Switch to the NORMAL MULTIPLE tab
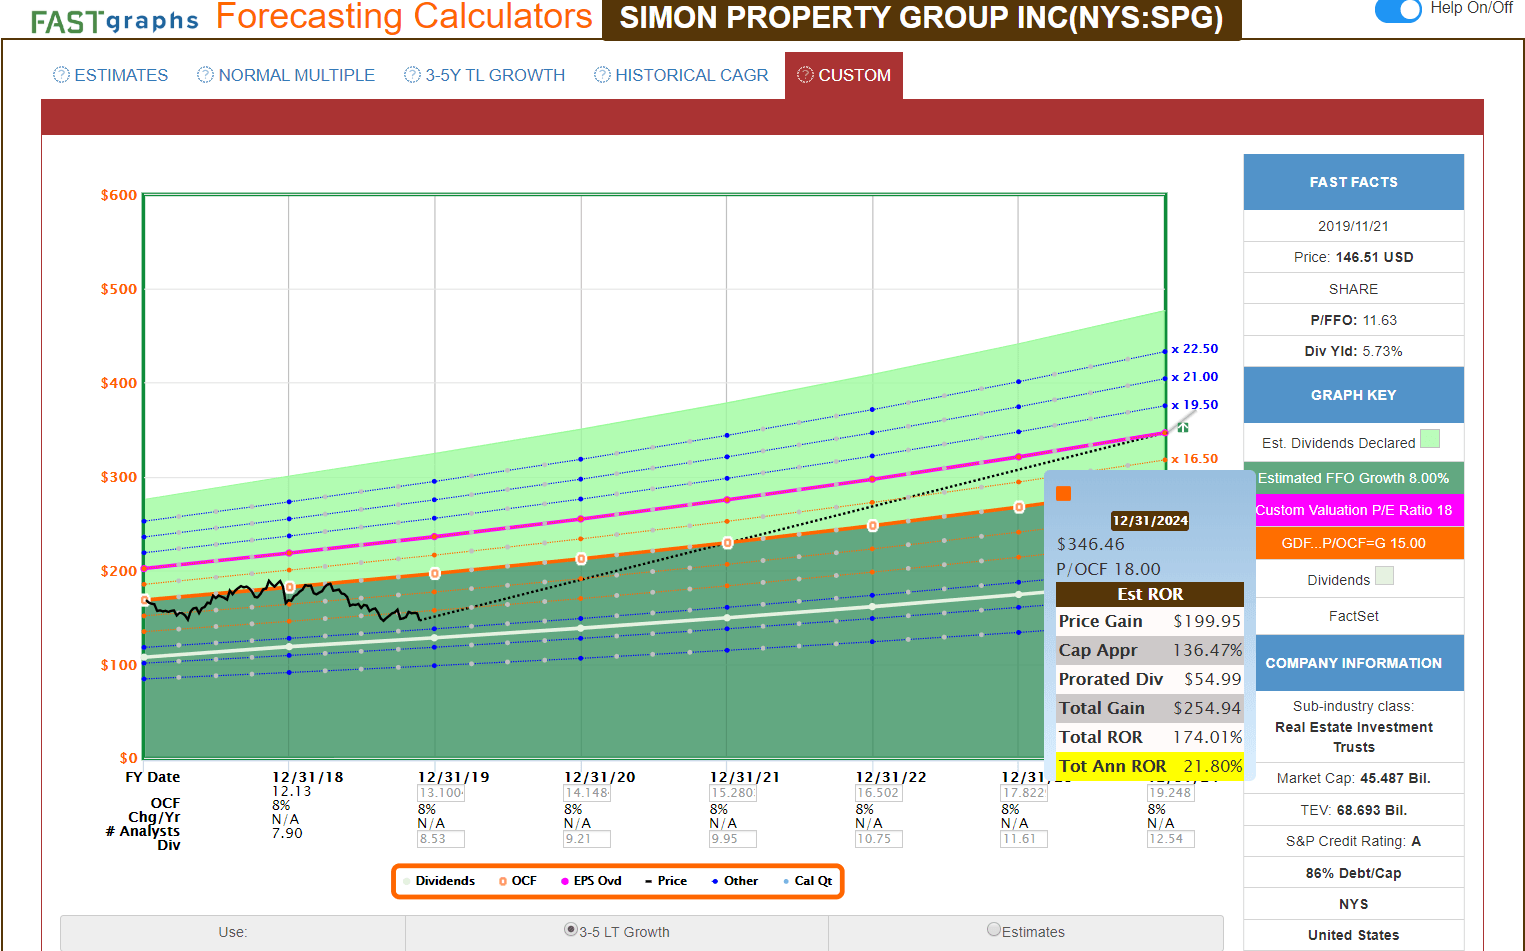Viewport: 1525px width, 951px height. tap(286, 75)
